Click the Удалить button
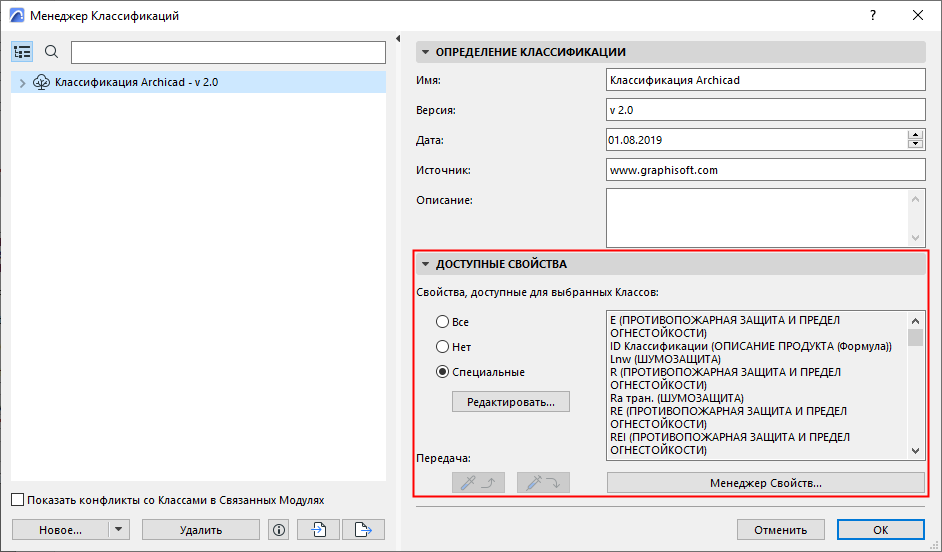Viewport: 942px width, 552px height. [201, 530]
